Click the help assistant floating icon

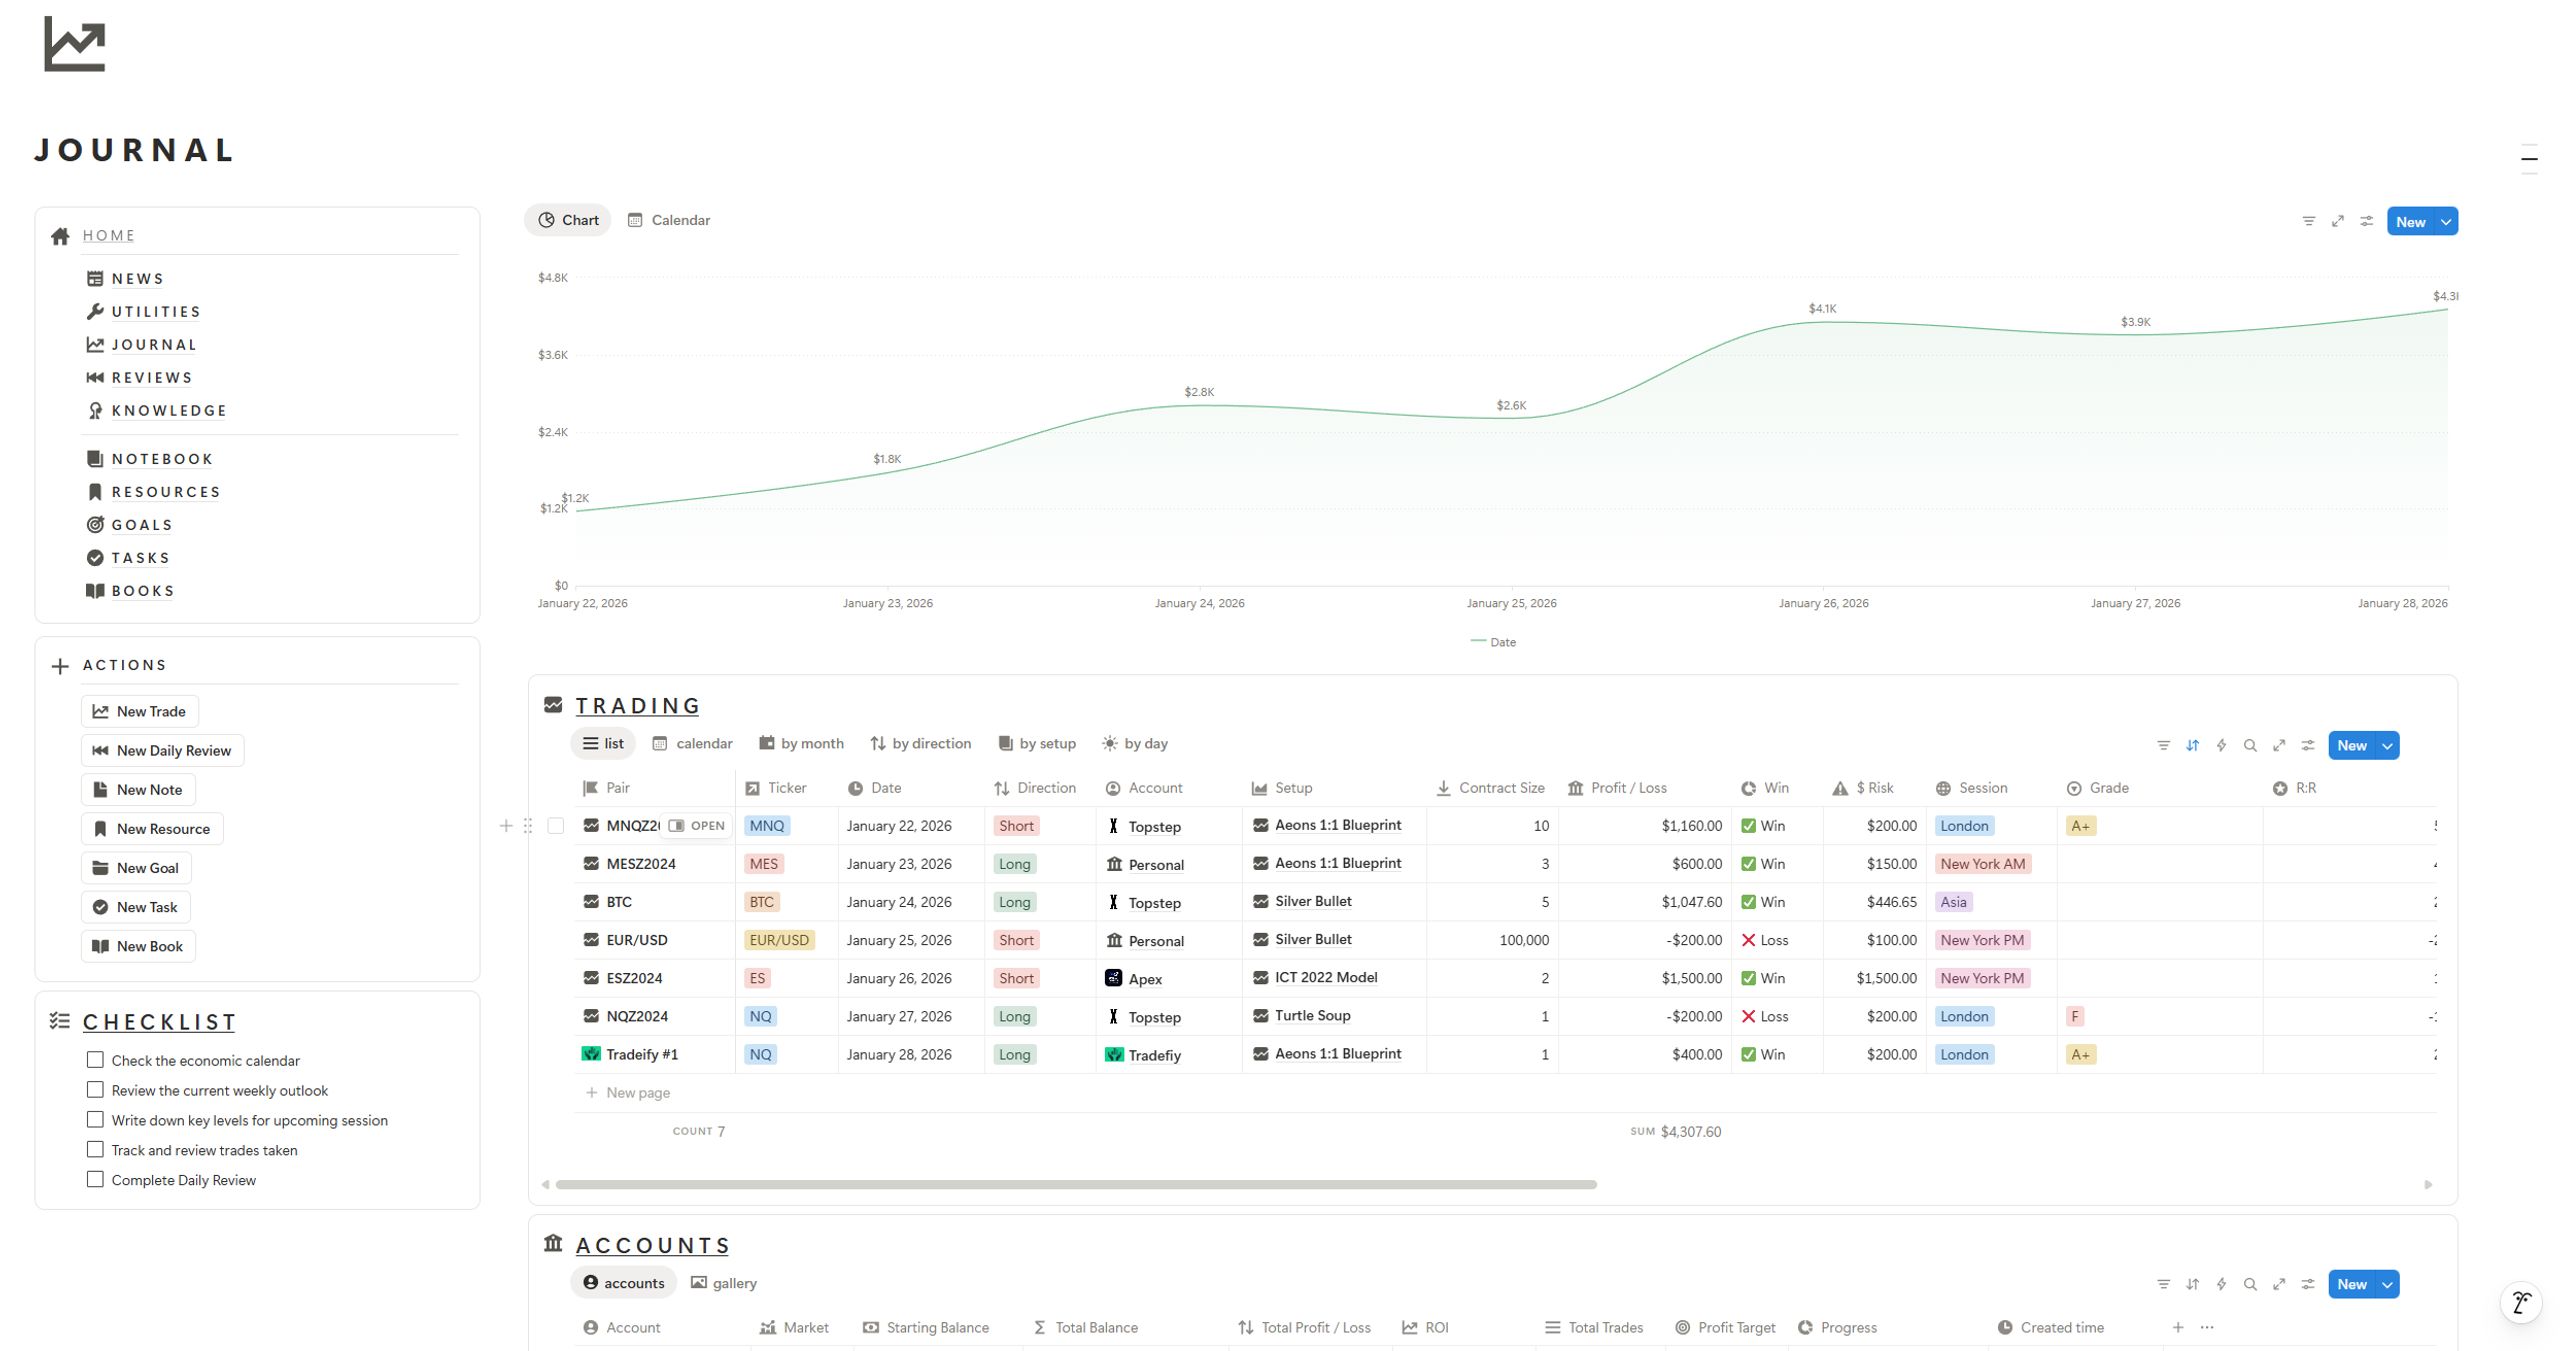click(2521, 1302)
